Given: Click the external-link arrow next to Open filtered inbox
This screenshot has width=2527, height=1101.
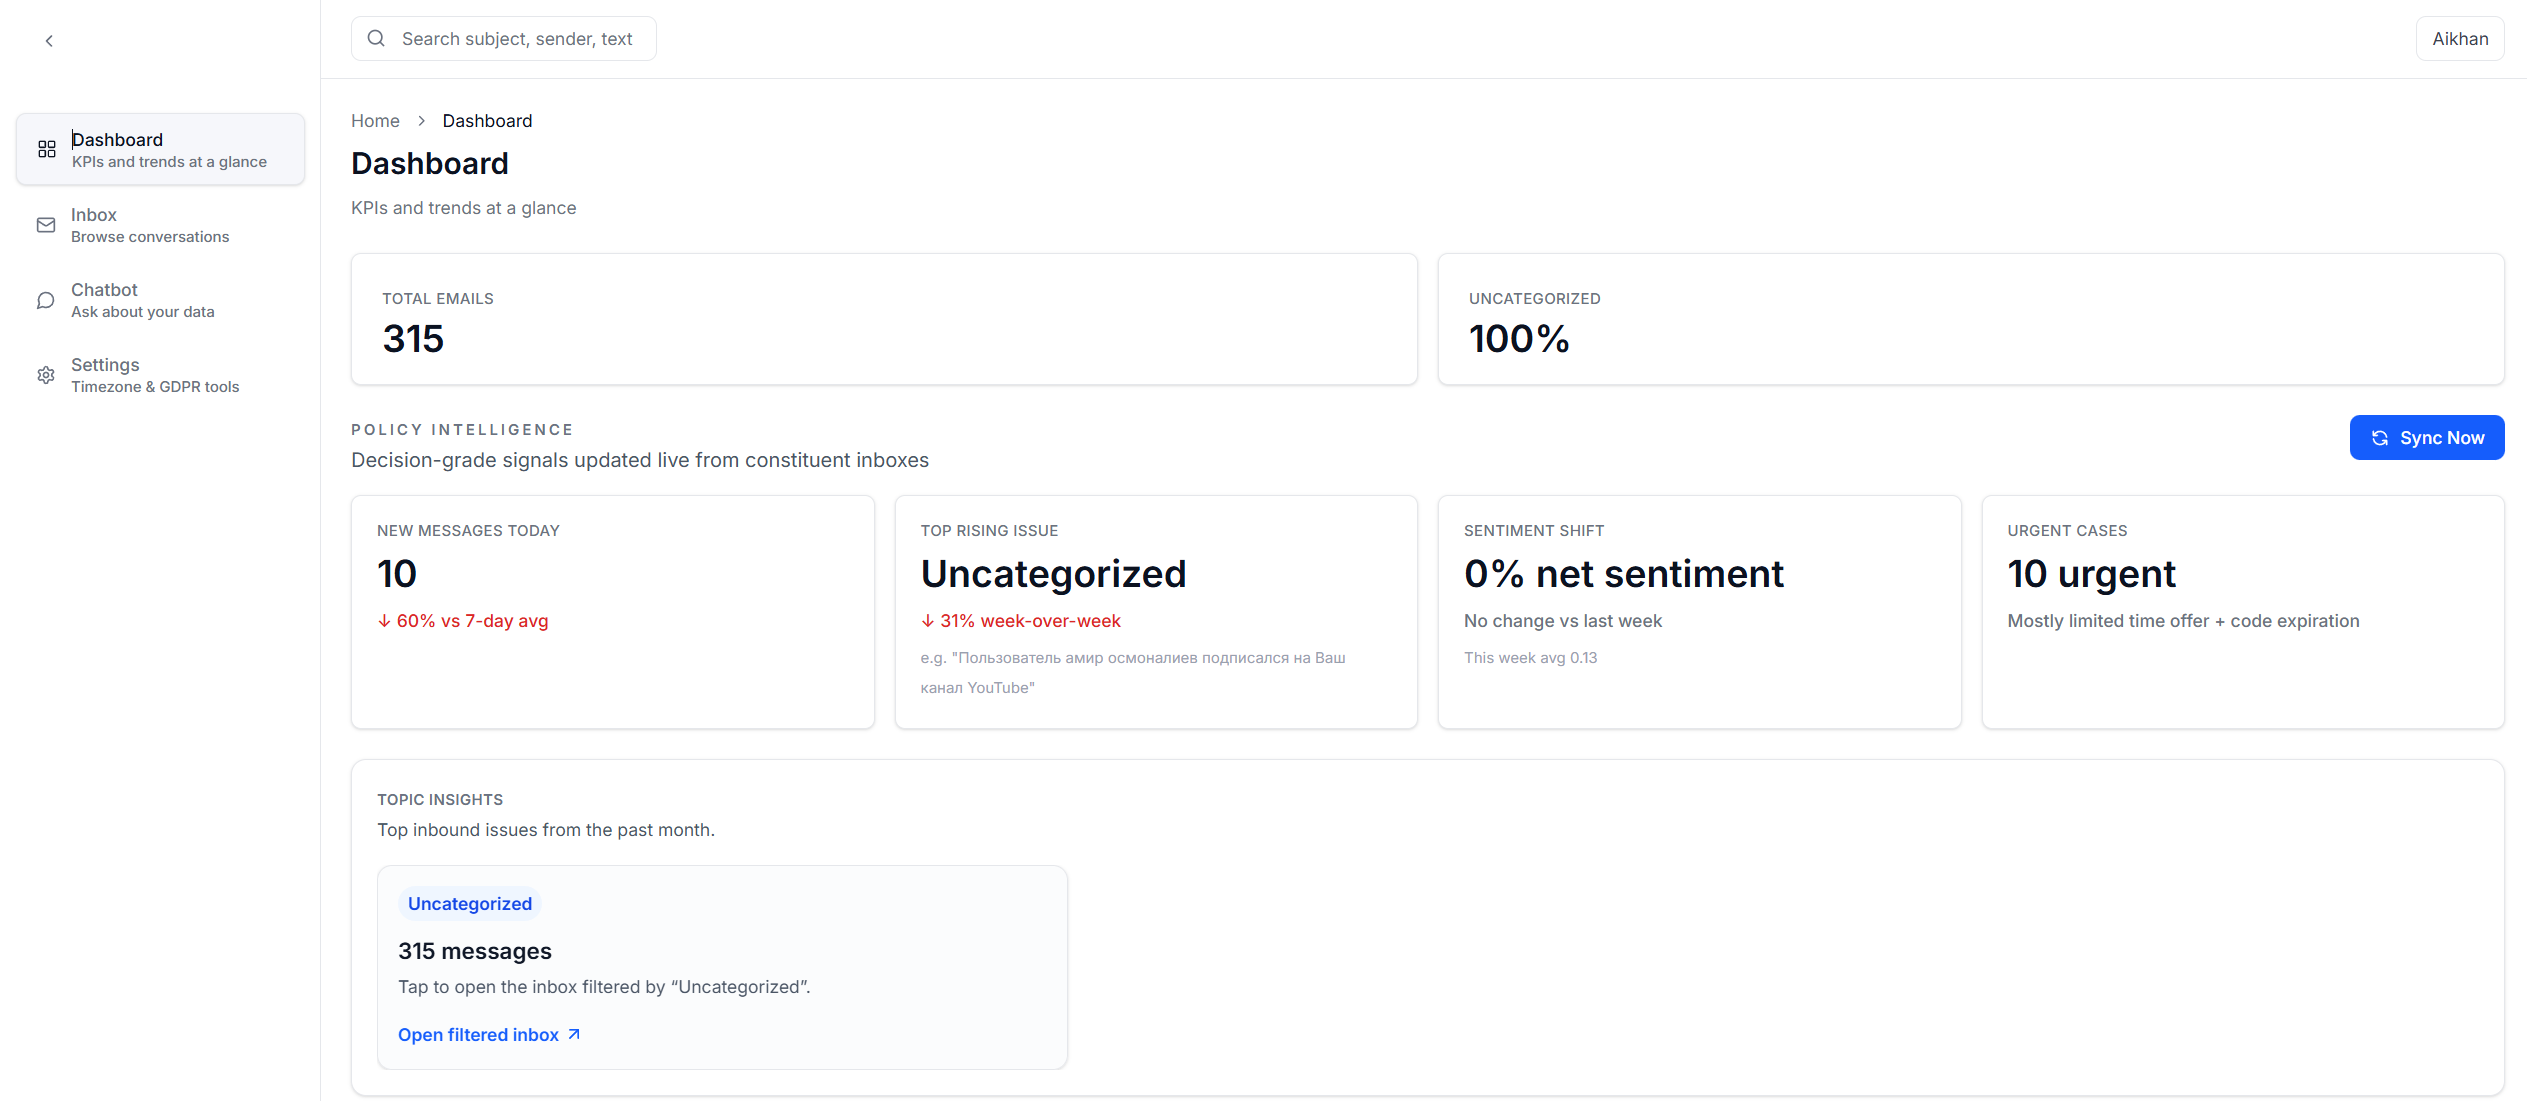Looking at the screenshot, I should tap(573, 1034).
